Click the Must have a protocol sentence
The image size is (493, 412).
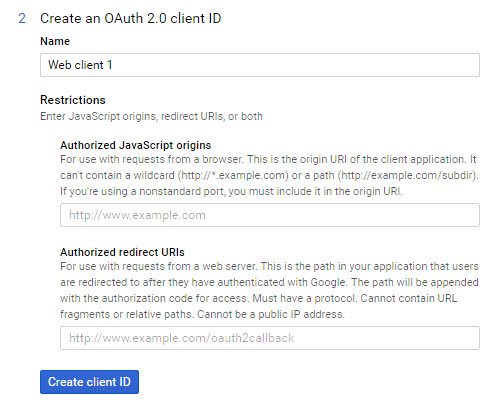pos(305,298)
